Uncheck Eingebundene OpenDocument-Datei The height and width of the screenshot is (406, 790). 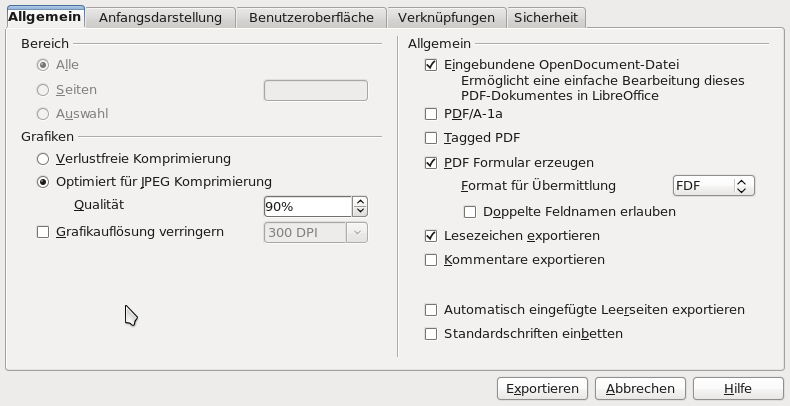point(431,65)
